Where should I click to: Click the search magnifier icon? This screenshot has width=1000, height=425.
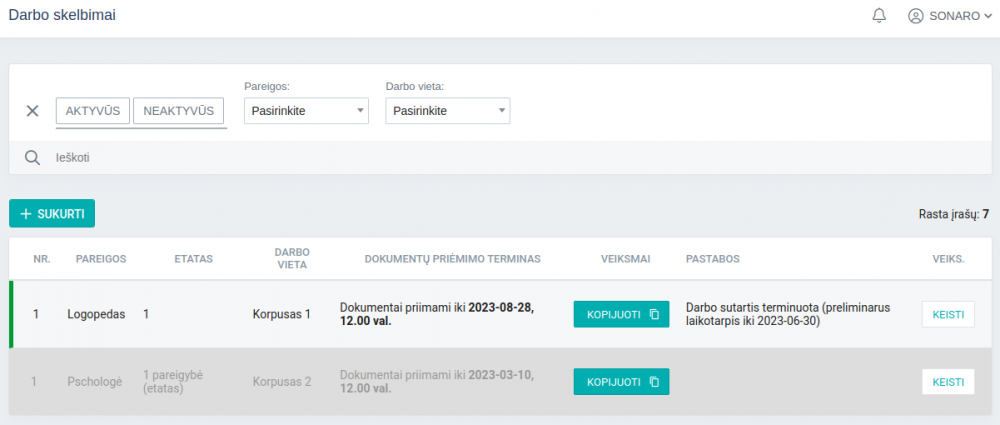click(x=32, y=158)
